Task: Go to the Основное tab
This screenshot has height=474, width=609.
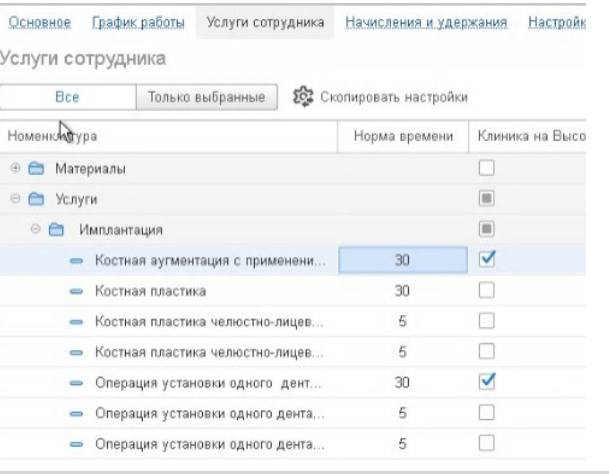Action: pyautogui.click(x=39, y=22)
